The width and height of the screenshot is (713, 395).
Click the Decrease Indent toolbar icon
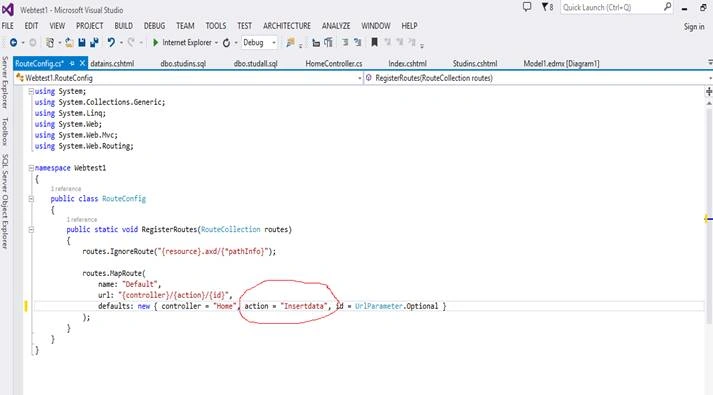click(x=316, y=43)
